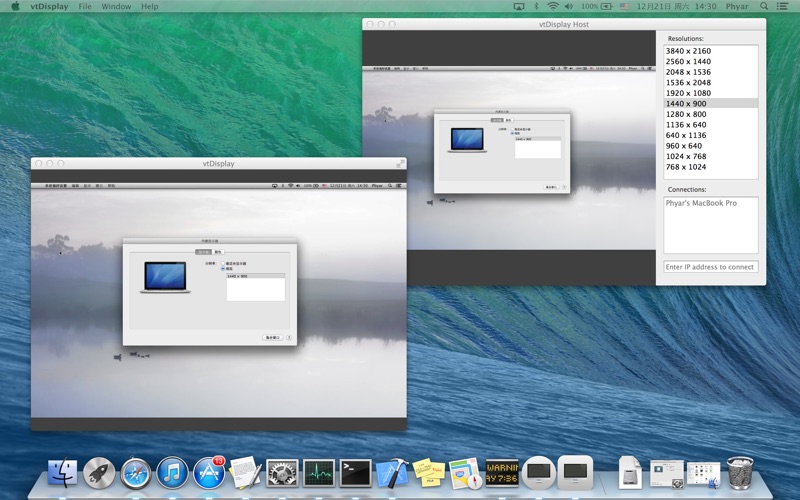The image size is (800, 500).
Task: Open the App Store with update badge
Action: pos(209,473)
